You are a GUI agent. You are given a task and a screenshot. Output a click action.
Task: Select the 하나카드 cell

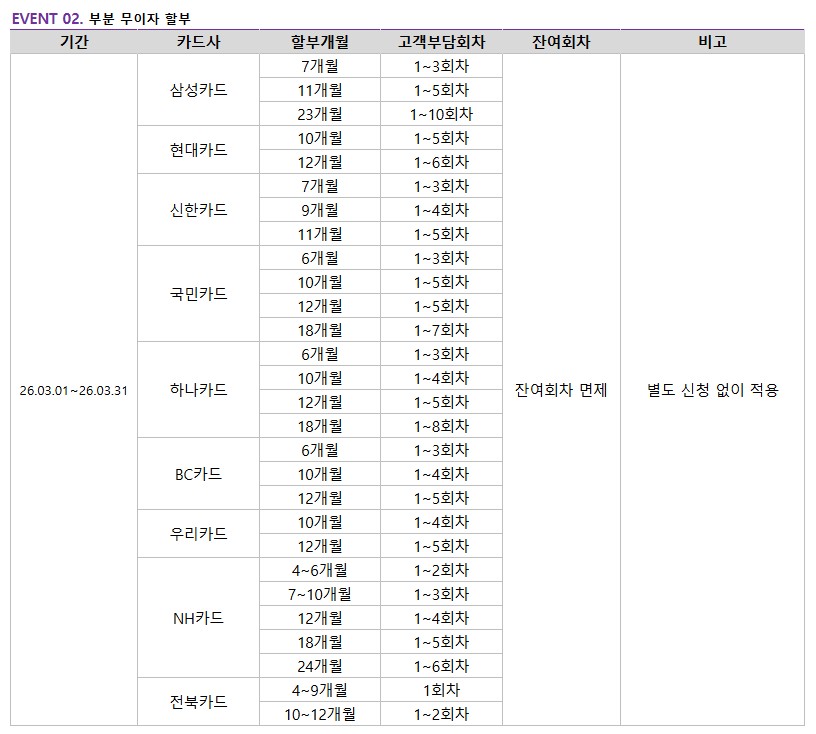(198, 390)
